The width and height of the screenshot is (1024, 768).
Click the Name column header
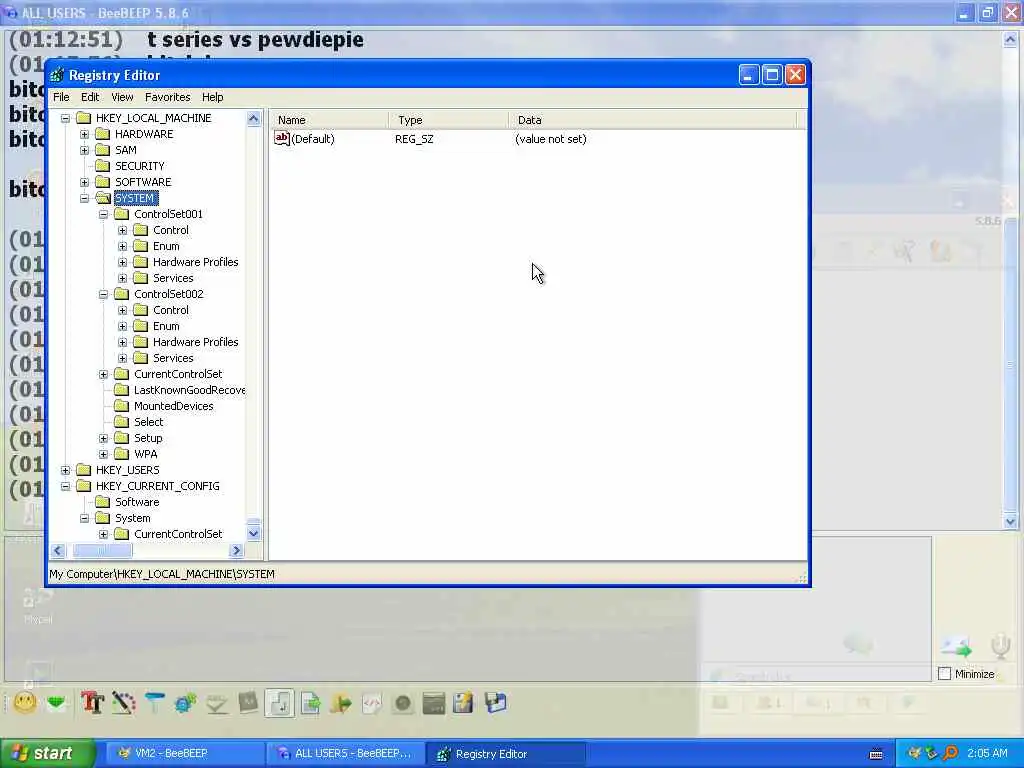[x=330, y=120]
